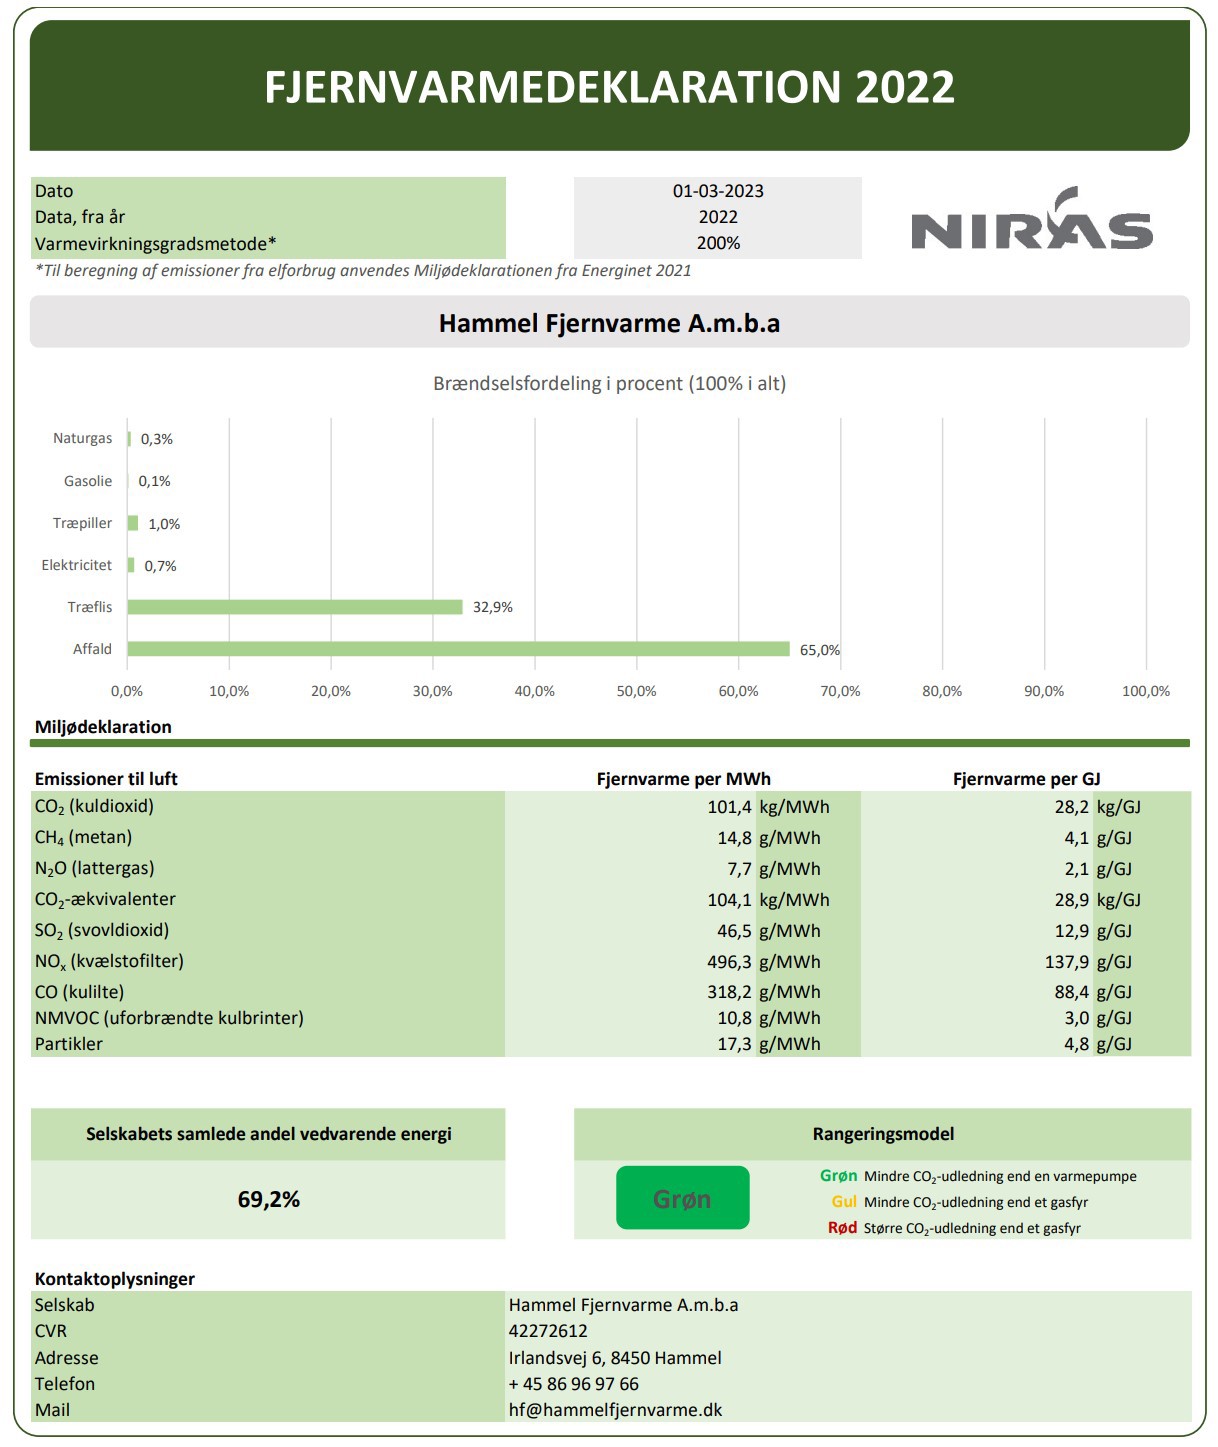
Task: Click the Affald bar in the chart
Action: click(458, 649)
